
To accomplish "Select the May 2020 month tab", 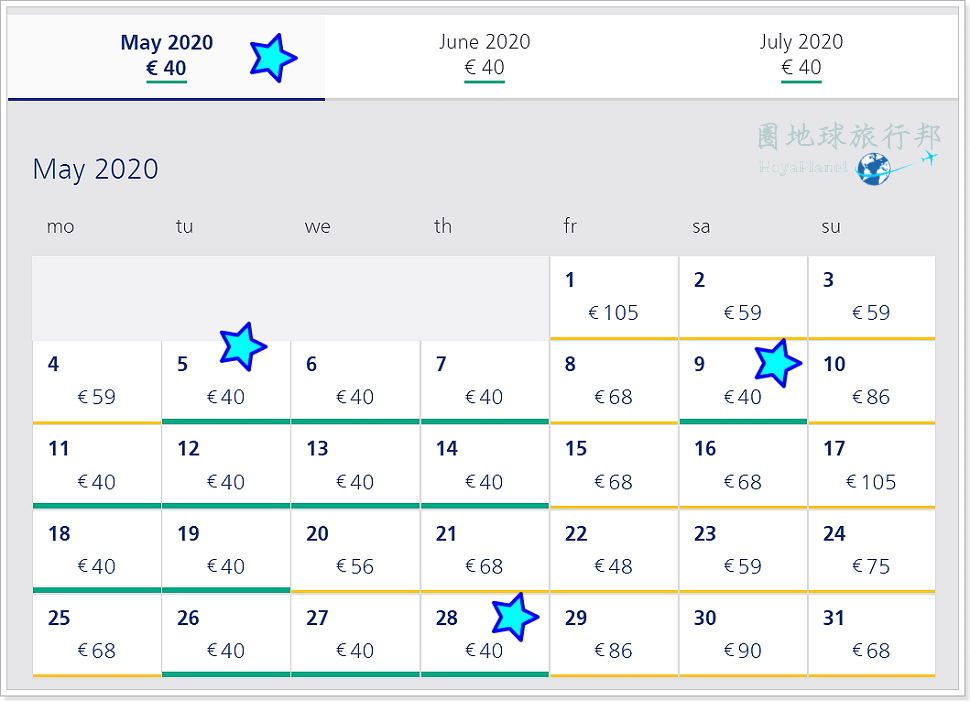I will [166, 56].
